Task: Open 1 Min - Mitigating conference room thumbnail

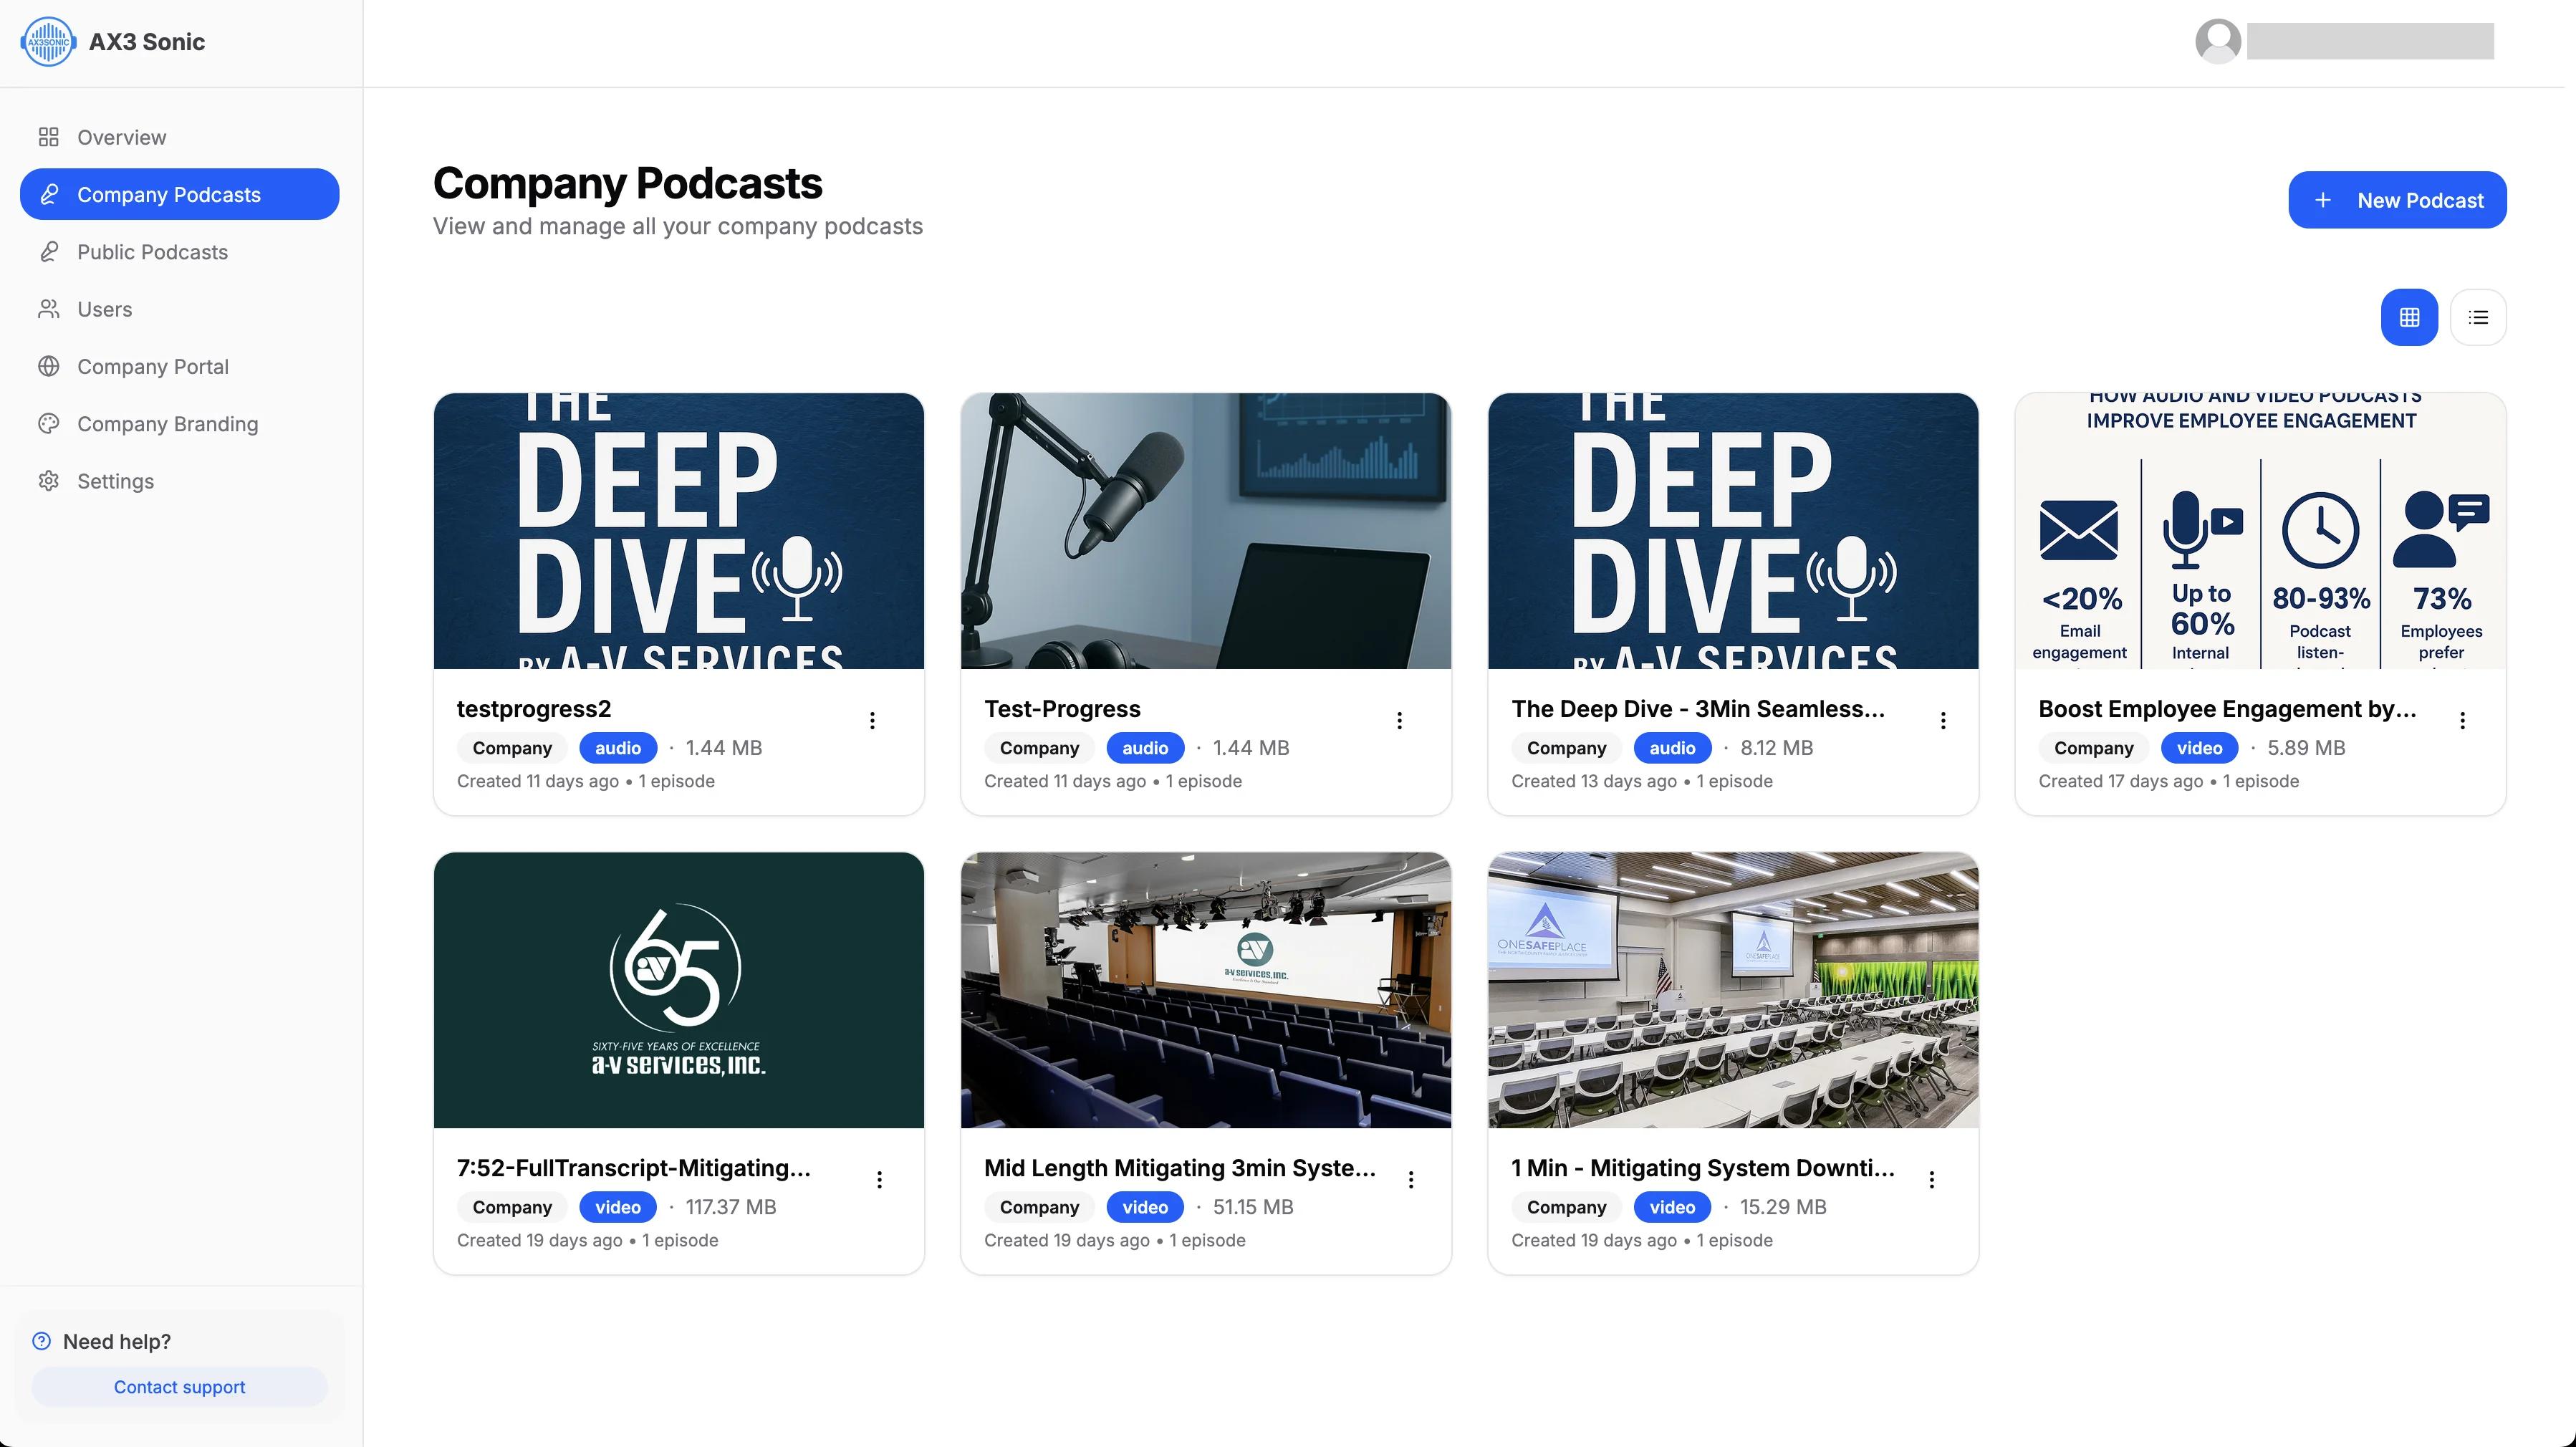Action: click(1733, 990)
